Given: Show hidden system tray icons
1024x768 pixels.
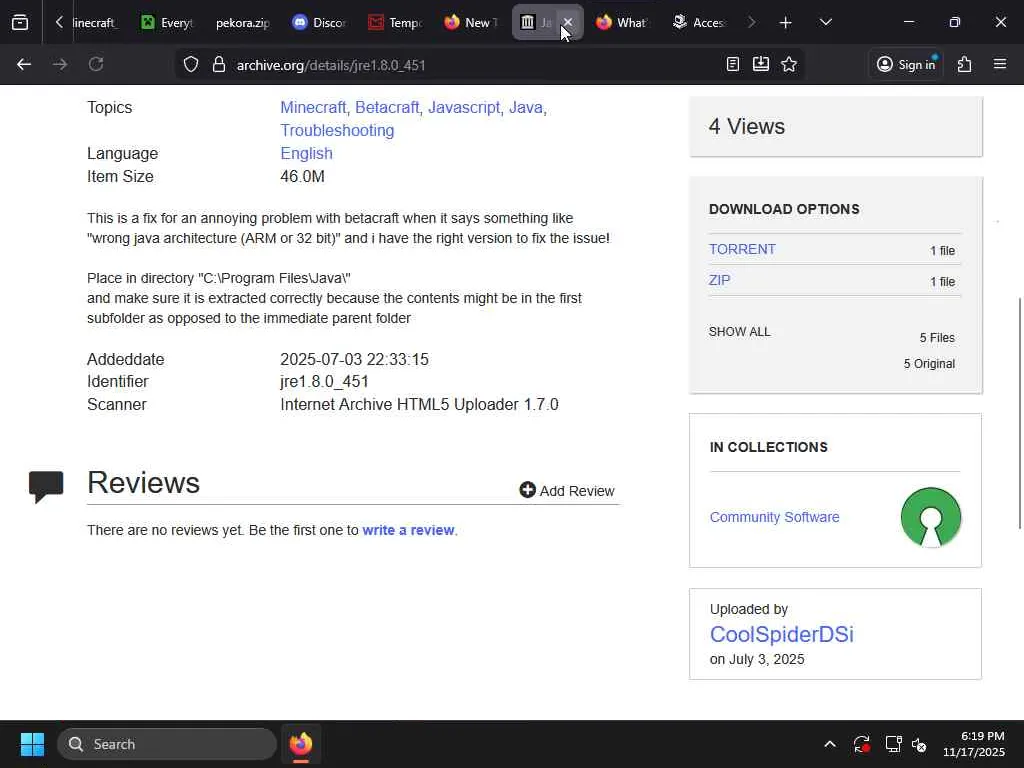Looking at the screenshot, I should (x=829, y=744).
